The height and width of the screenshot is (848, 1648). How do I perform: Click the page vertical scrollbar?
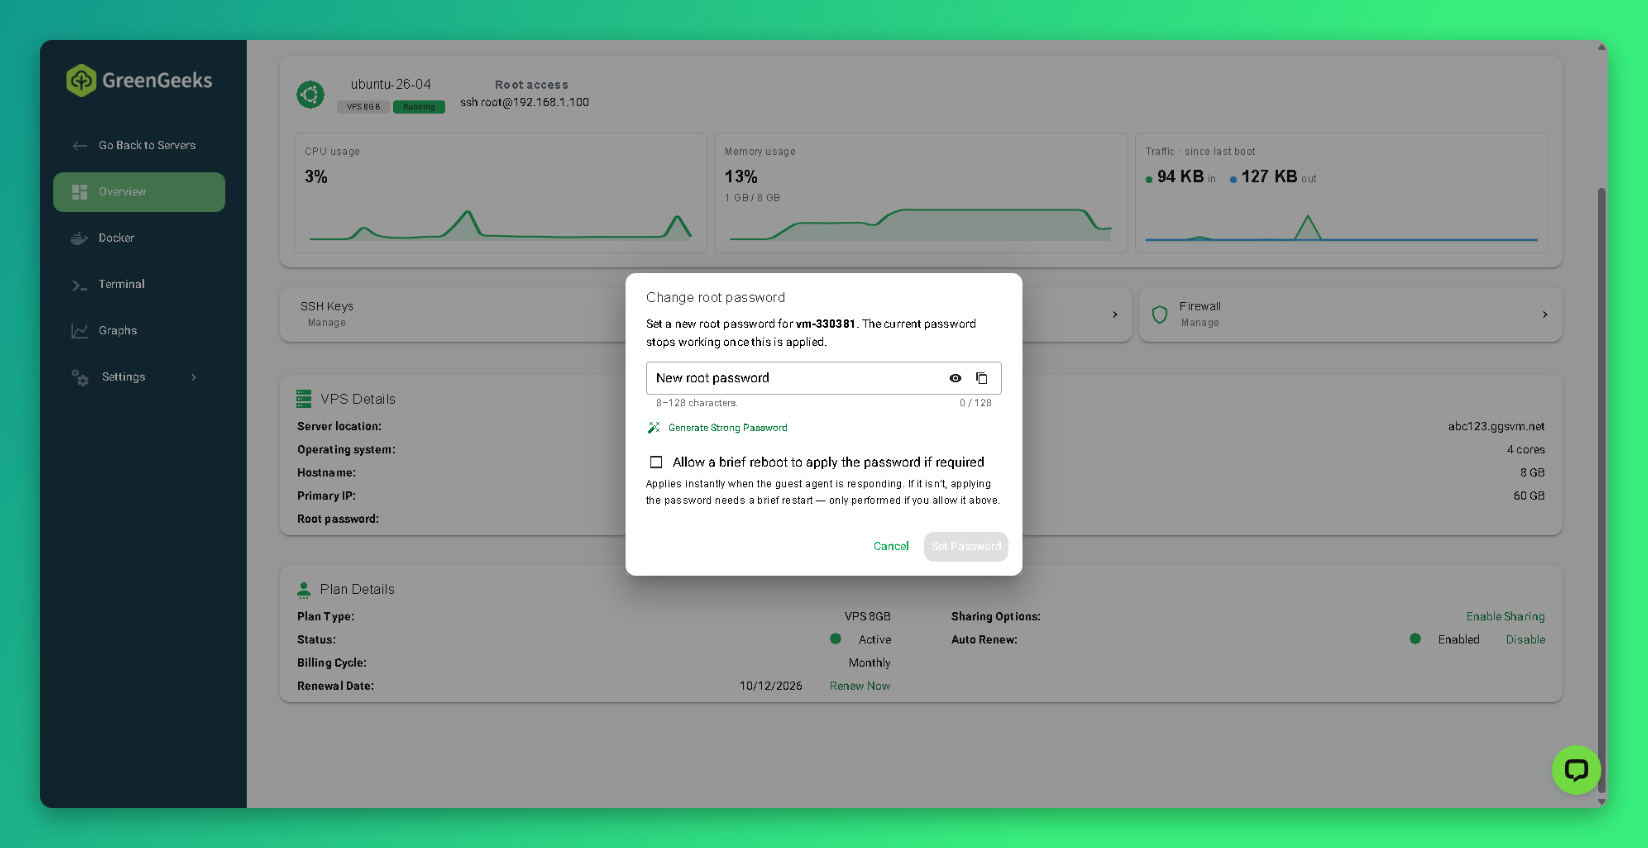coord(1601,490)
